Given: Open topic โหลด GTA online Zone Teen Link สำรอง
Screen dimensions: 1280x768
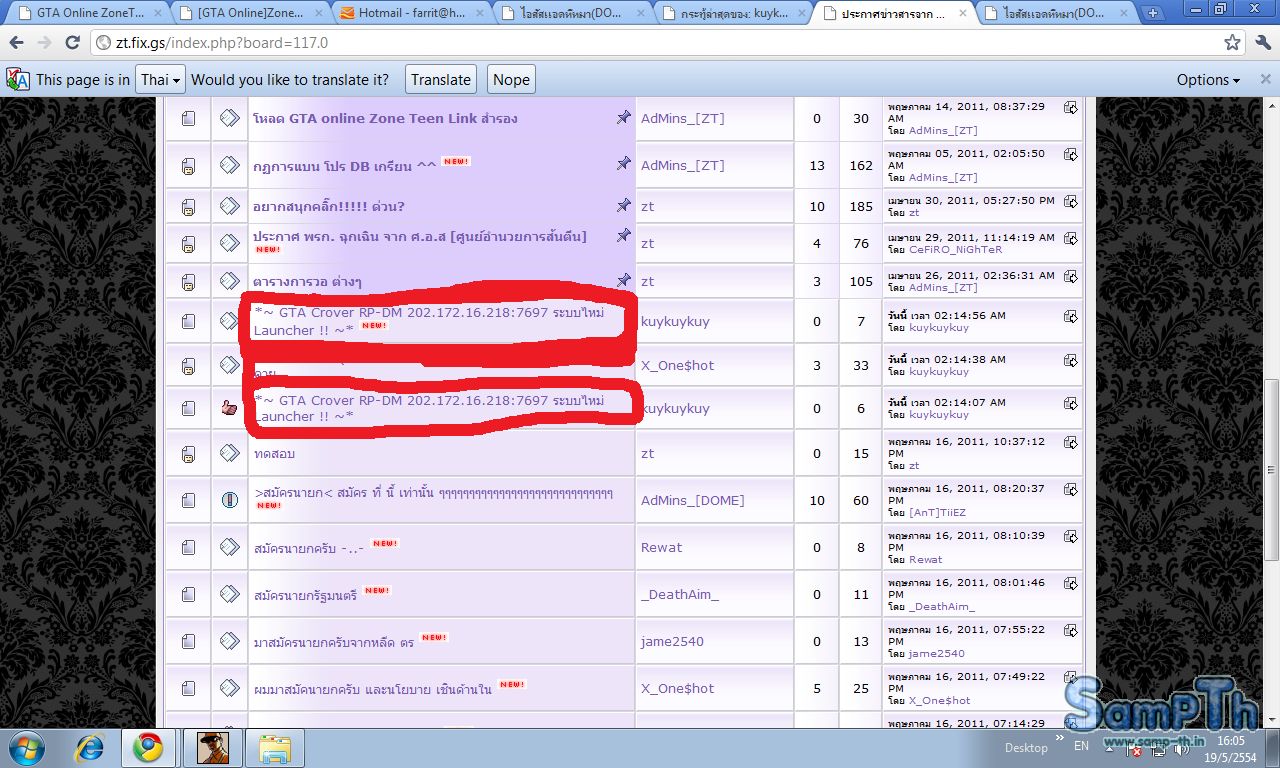Looking at the screenshot, I should pos(385,118).
